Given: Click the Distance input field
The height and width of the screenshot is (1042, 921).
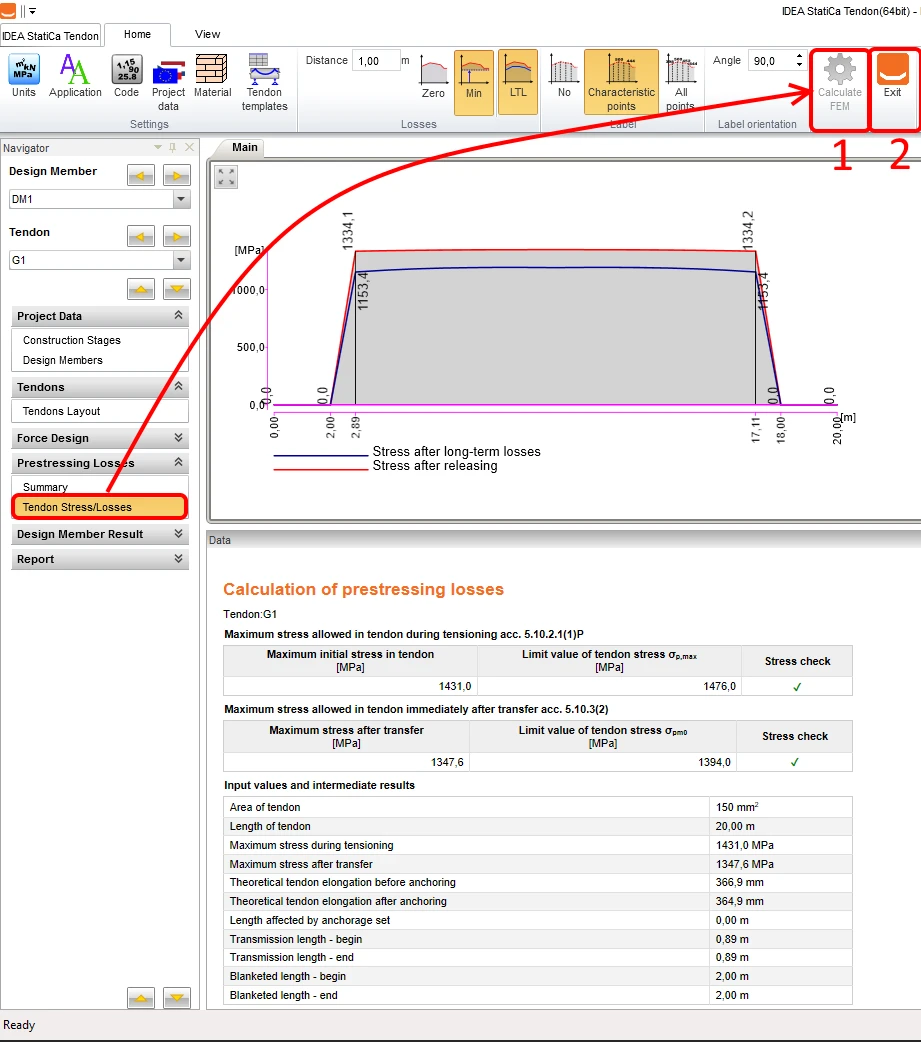Looking at the screenshot, I should click(375, 60).
